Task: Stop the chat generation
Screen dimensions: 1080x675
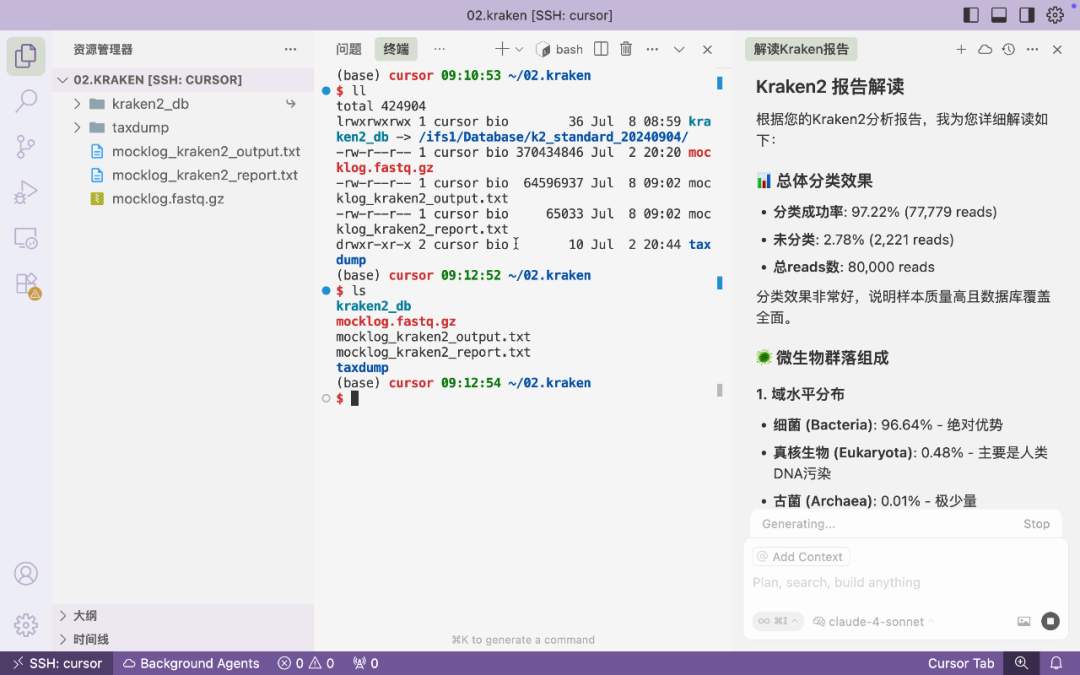Action: pos(1036,524)
